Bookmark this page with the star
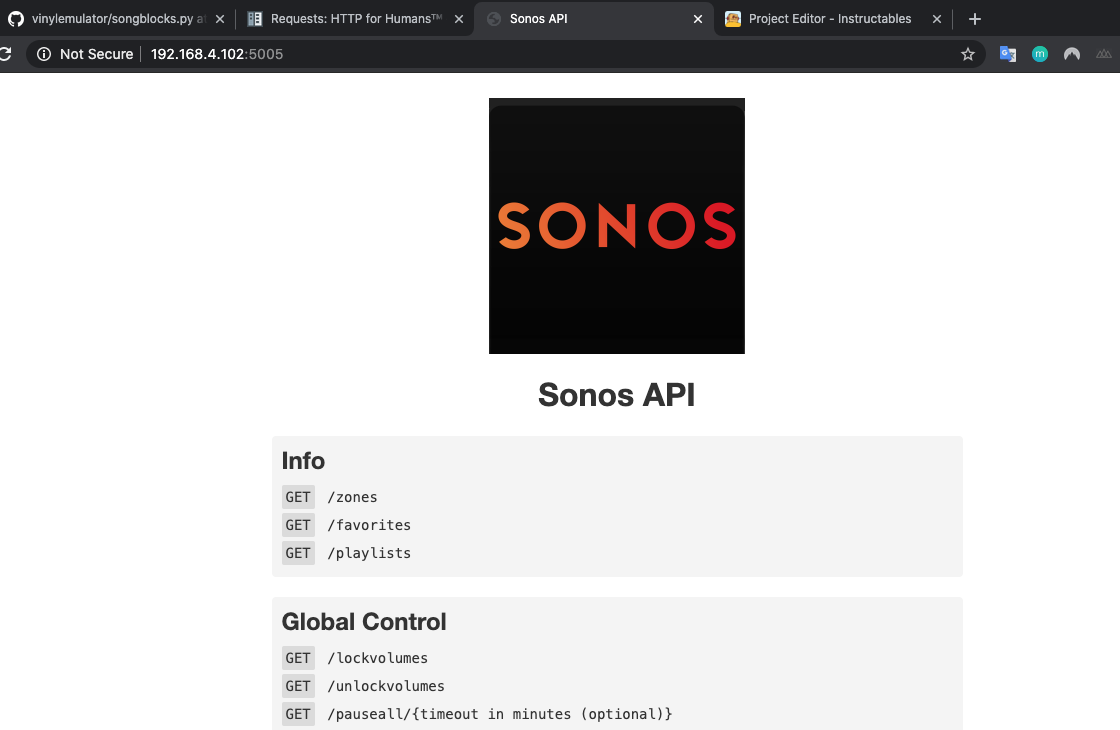The height and width of the screenshot is (730, 1120). coord(967,54)
